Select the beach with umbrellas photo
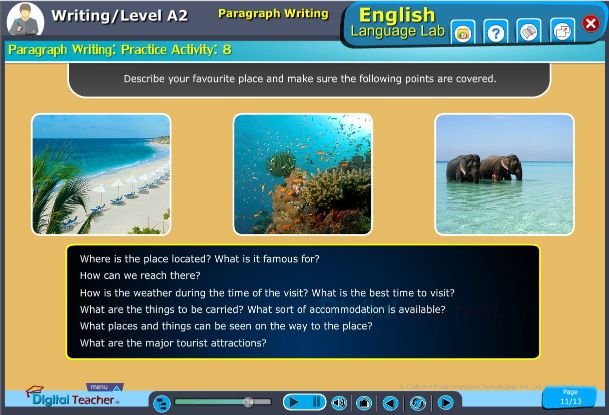 coord(101,174)
